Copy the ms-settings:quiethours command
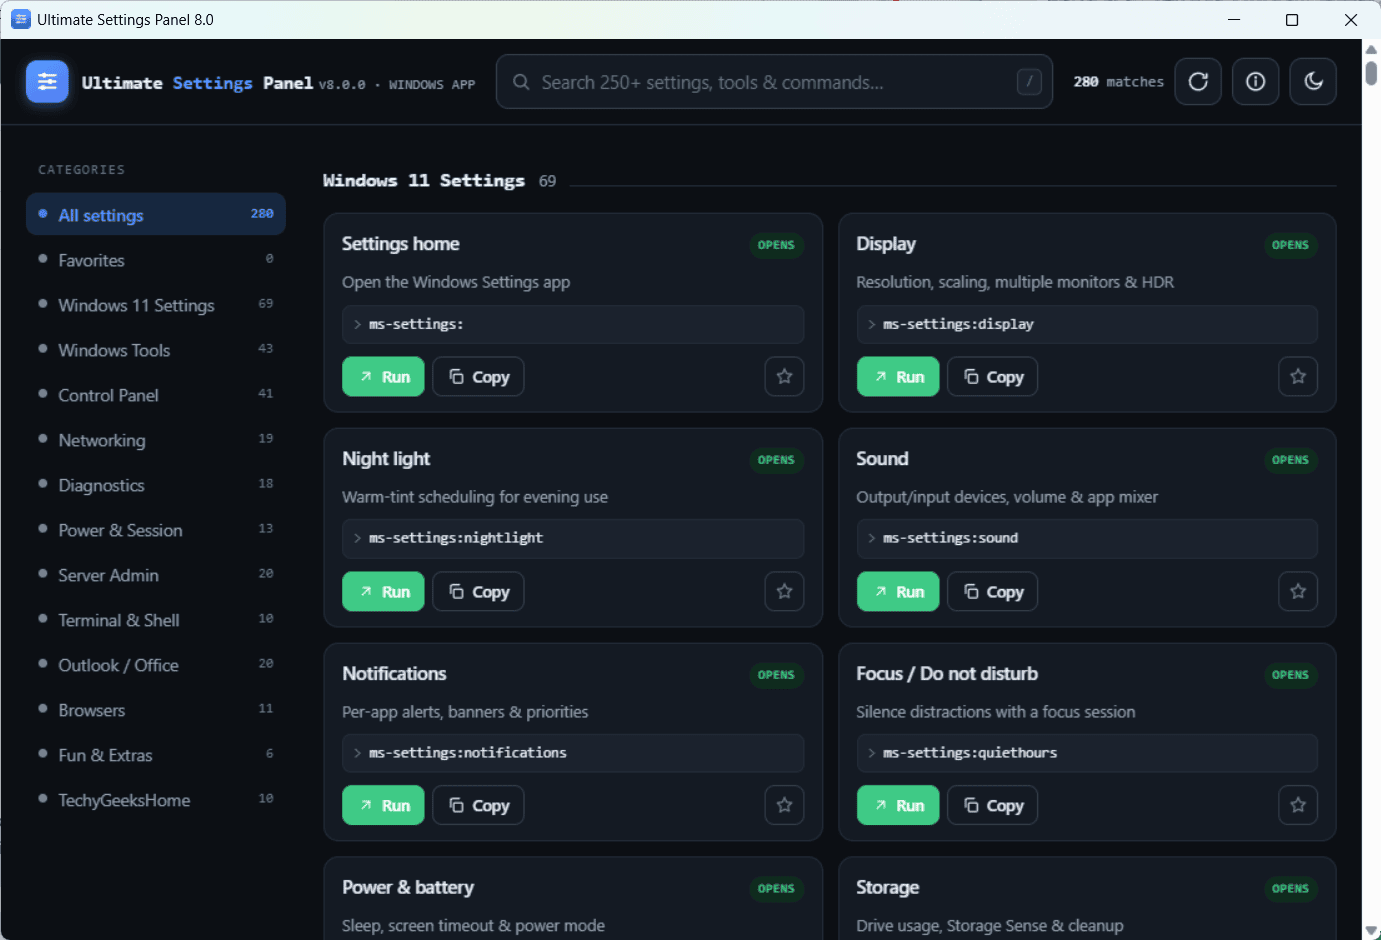The image size is (1381, 940). tap(993, 805)
